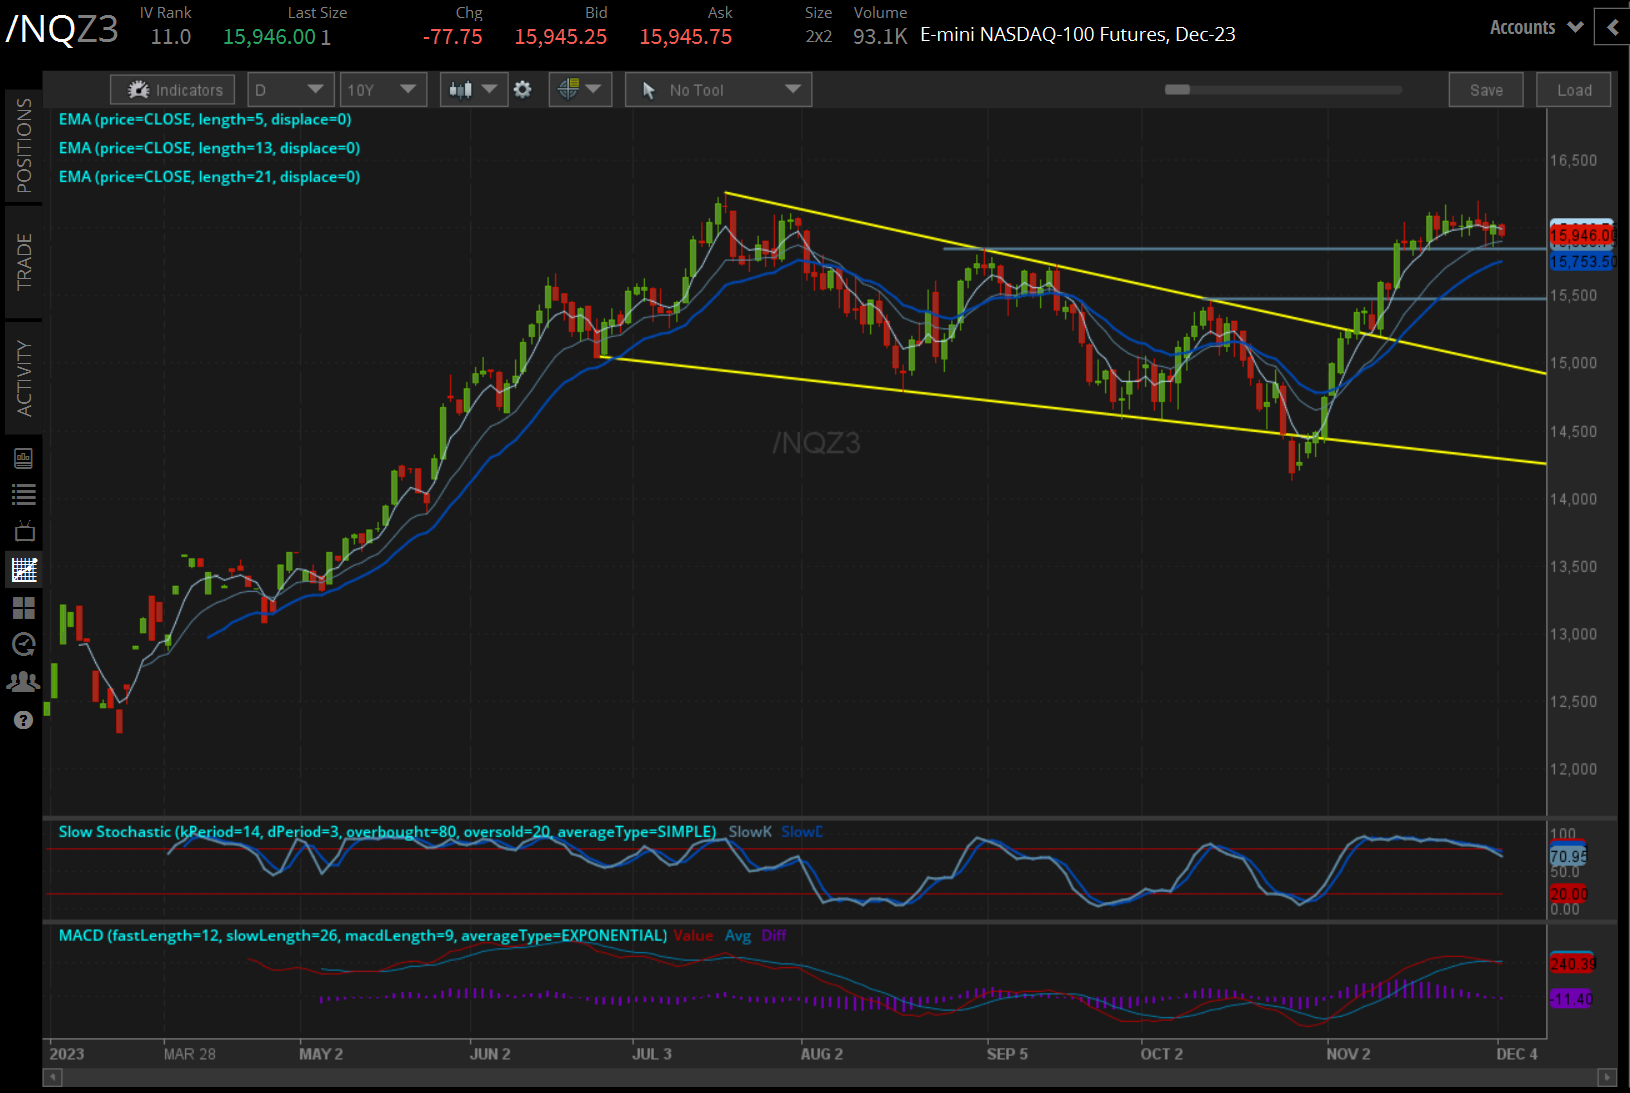Open chart settings gear icon
Screen dimensions: 1630x1093
click(522, 90)
